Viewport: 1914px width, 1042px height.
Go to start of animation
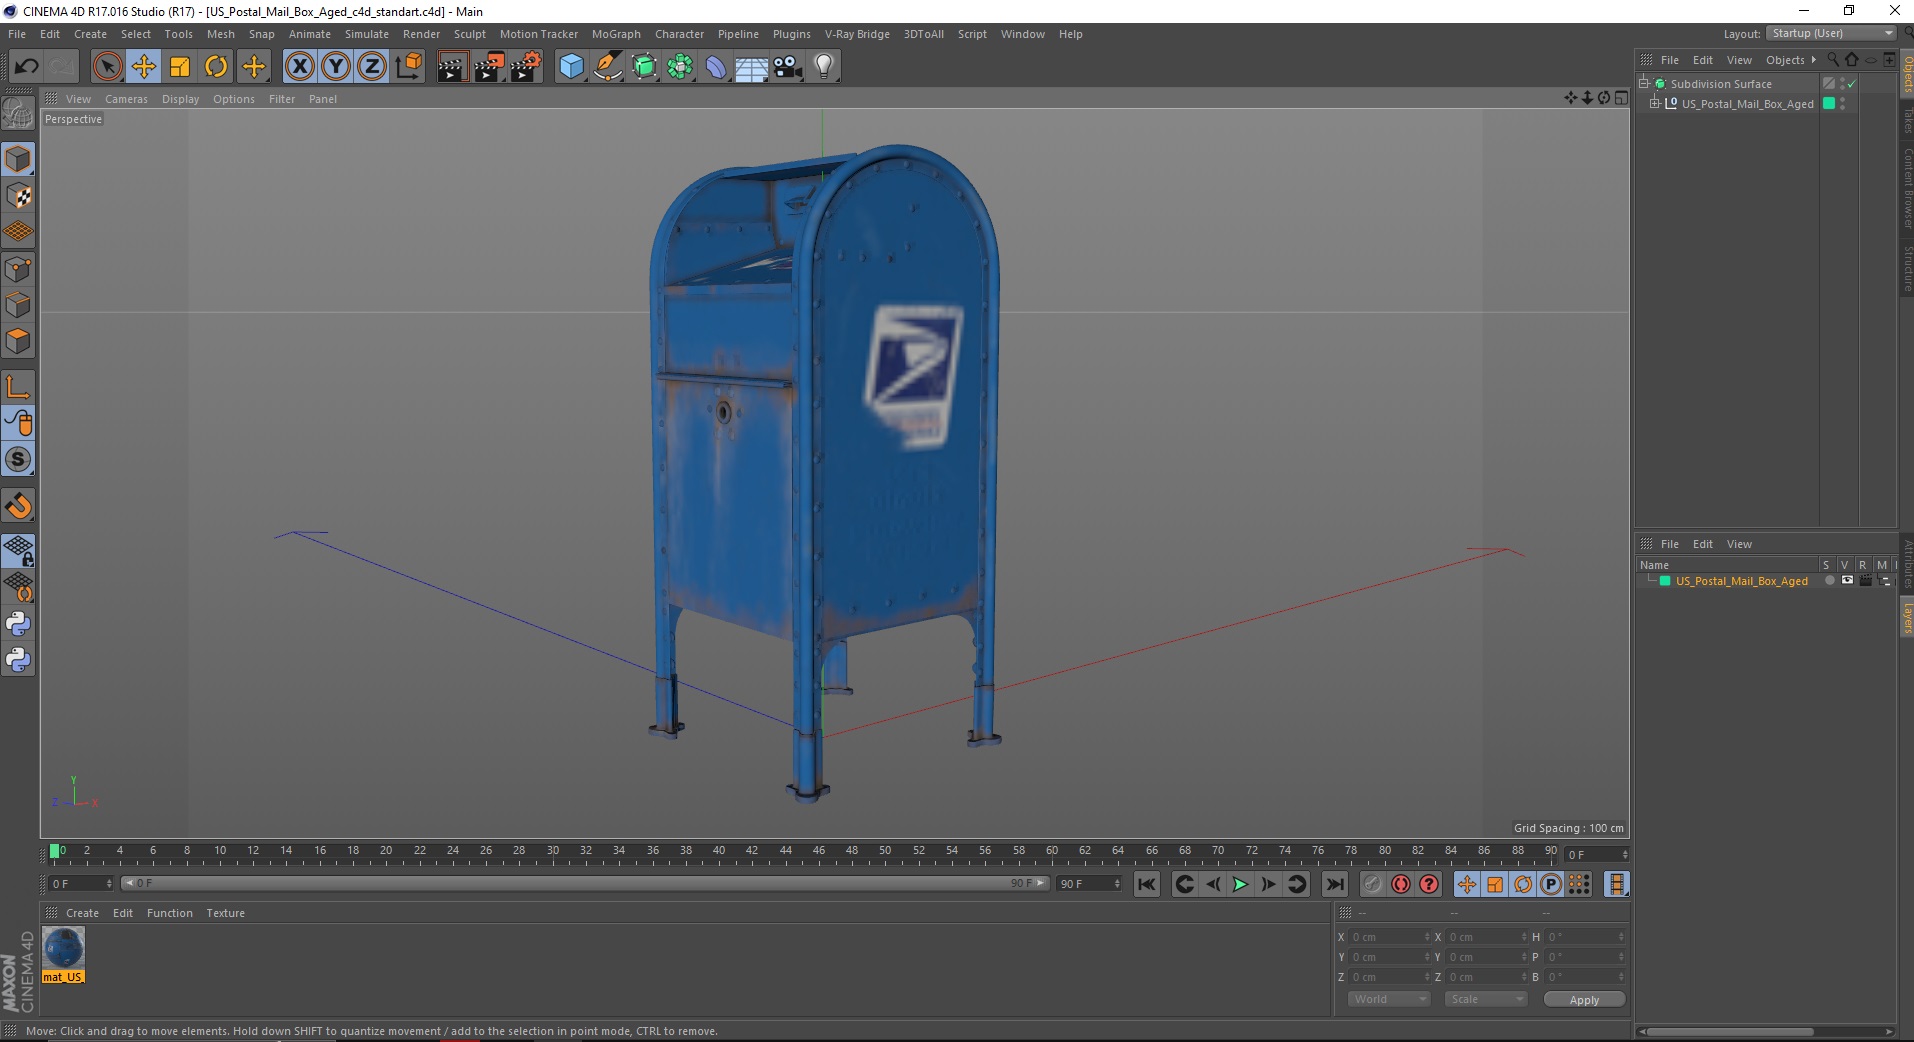[1147, 884]
